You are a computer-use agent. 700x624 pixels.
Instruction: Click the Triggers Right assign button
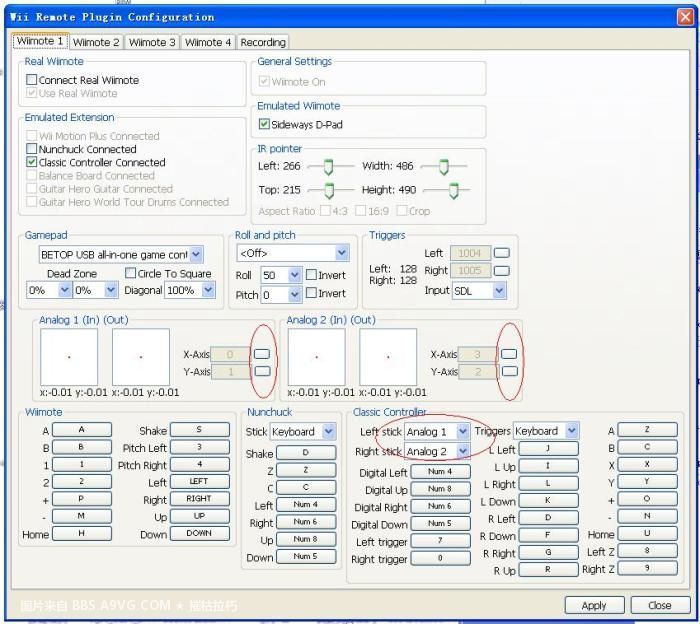(502, 270)
